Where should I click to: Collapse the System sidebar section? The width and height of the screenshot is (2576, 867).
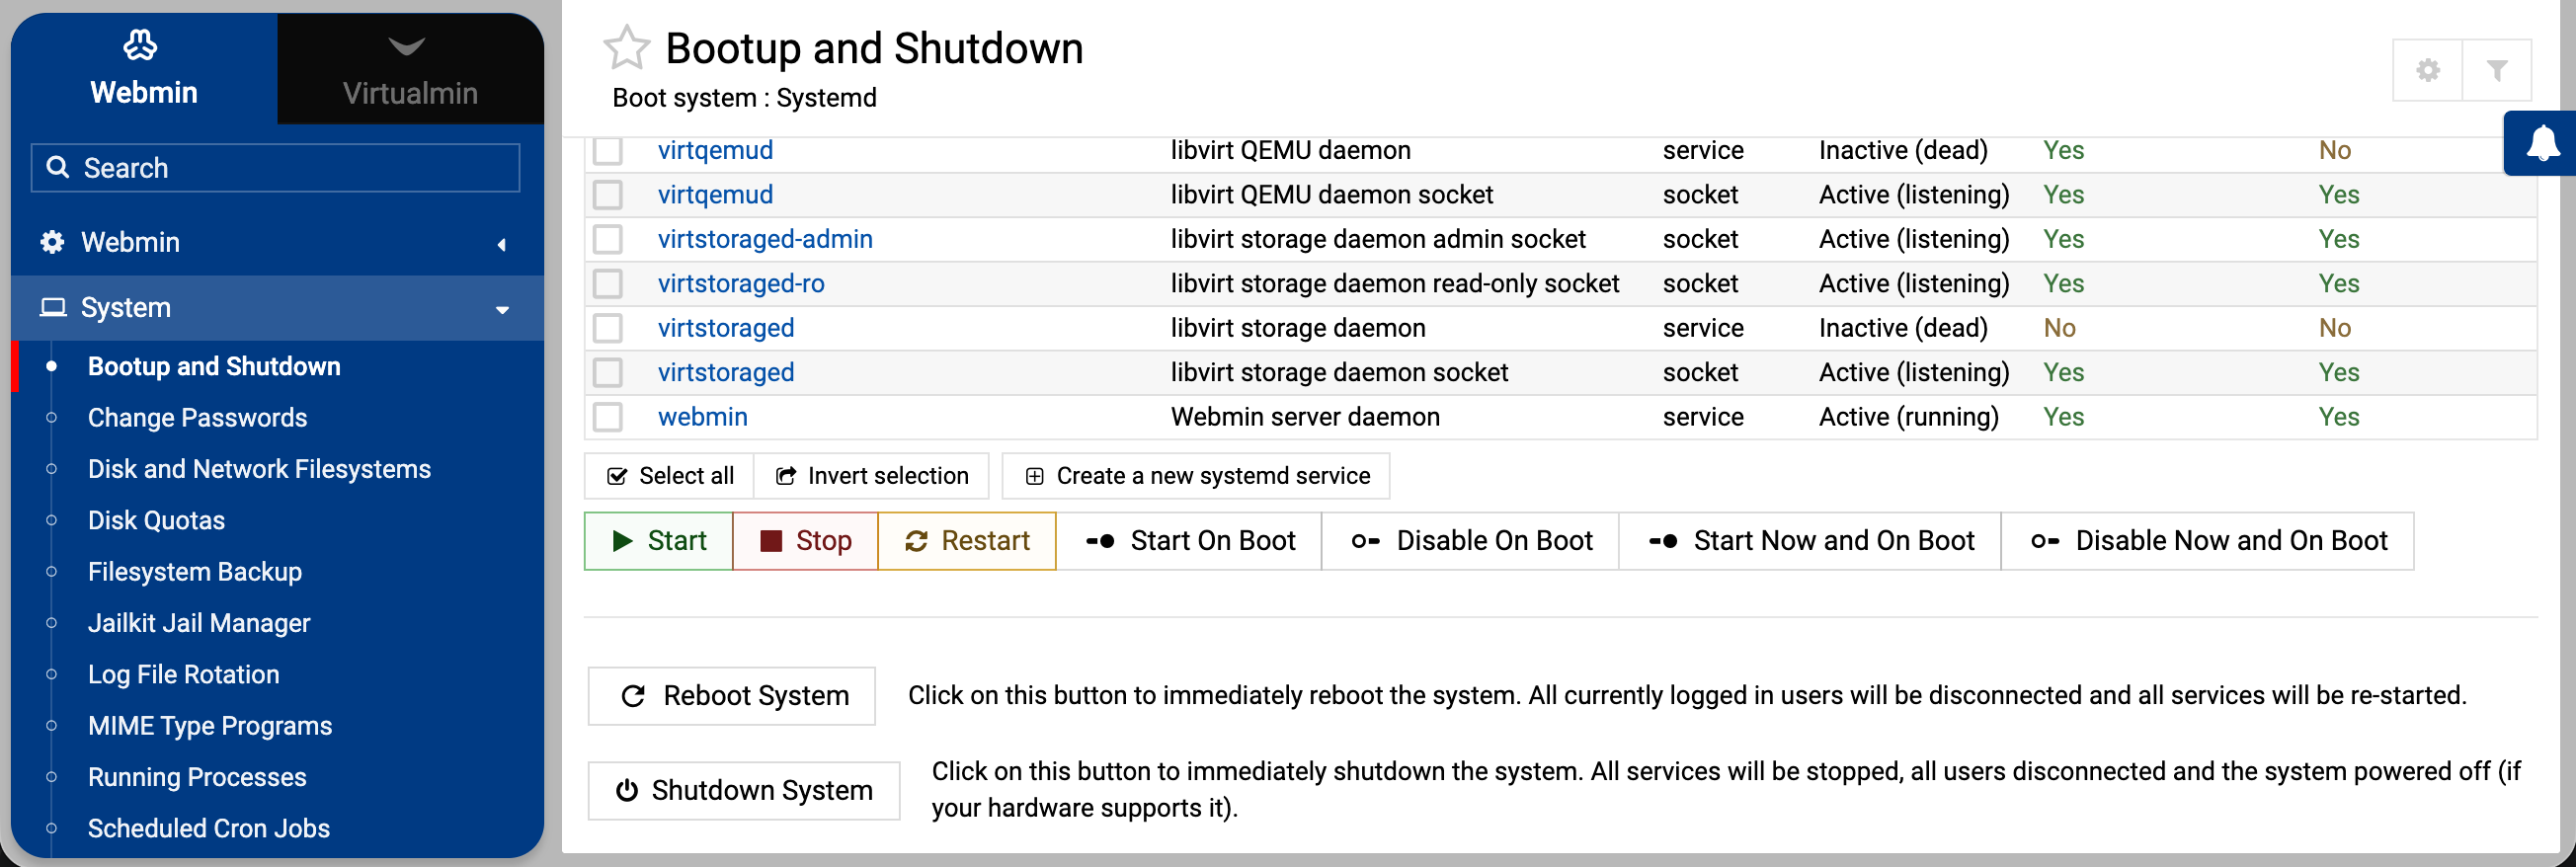pos(276,308)
